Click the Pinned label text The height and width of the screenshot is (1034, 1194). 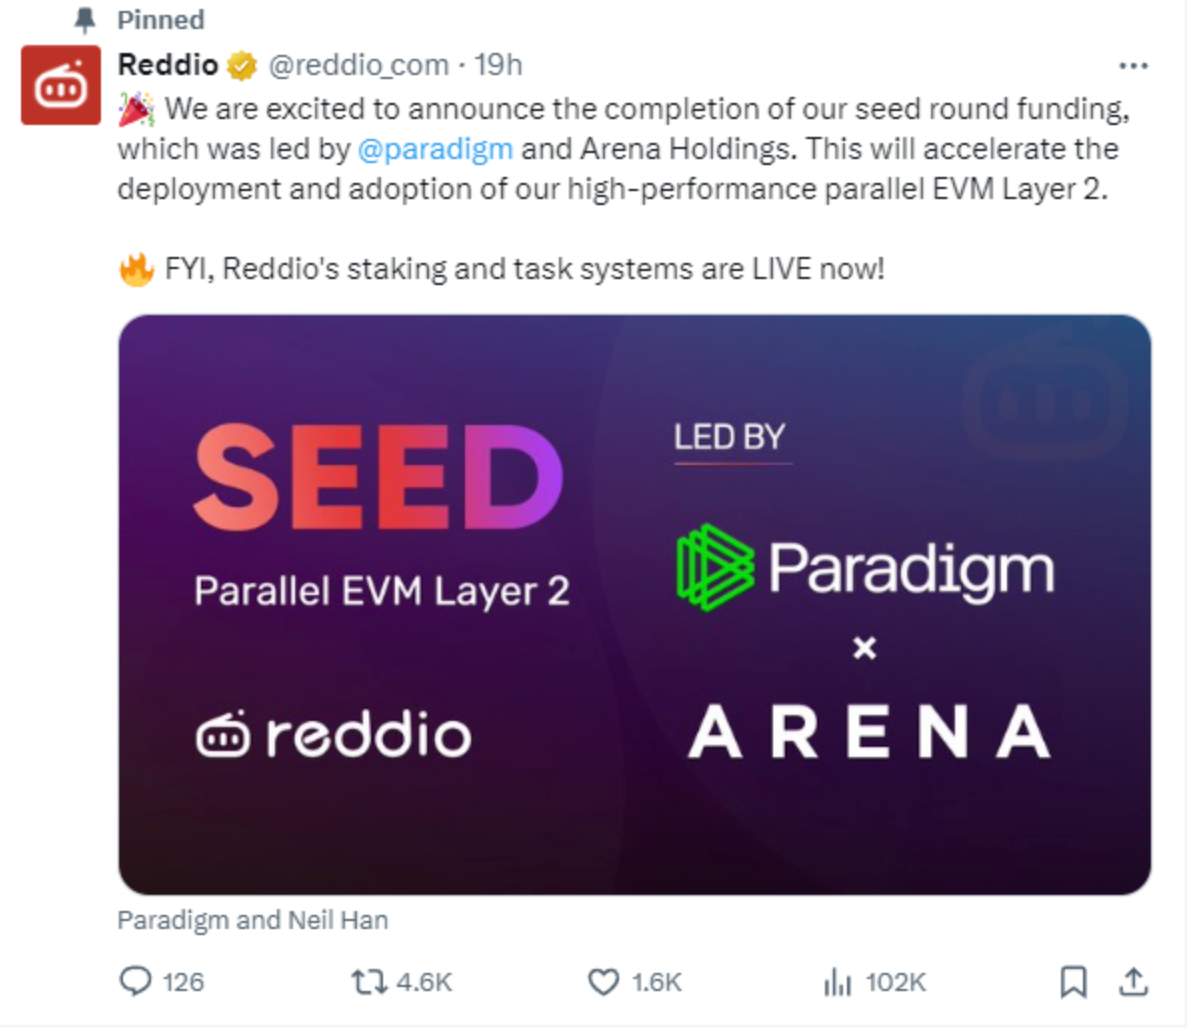click(160, 18)
